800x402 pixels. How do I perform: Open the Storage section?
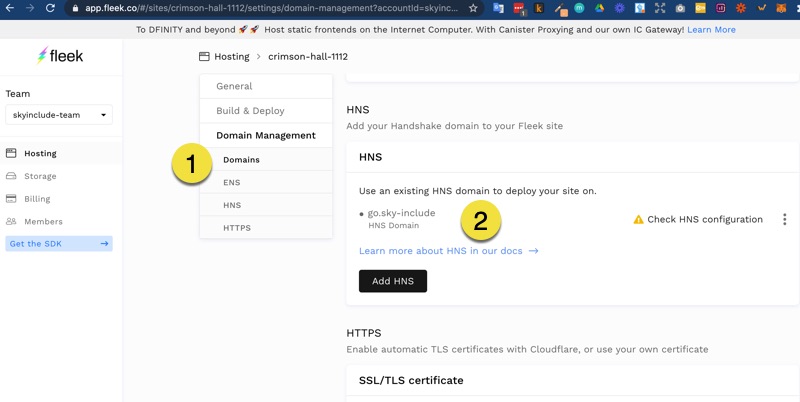[x=40, y=176]
